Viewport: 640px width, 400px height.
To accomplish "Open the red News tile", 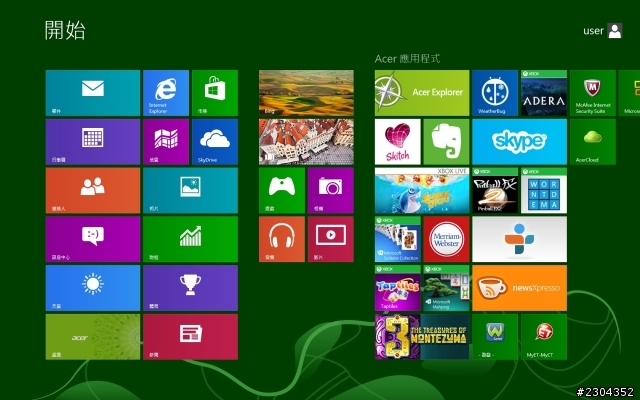I will pyautogui.click(x=190, y=337).
